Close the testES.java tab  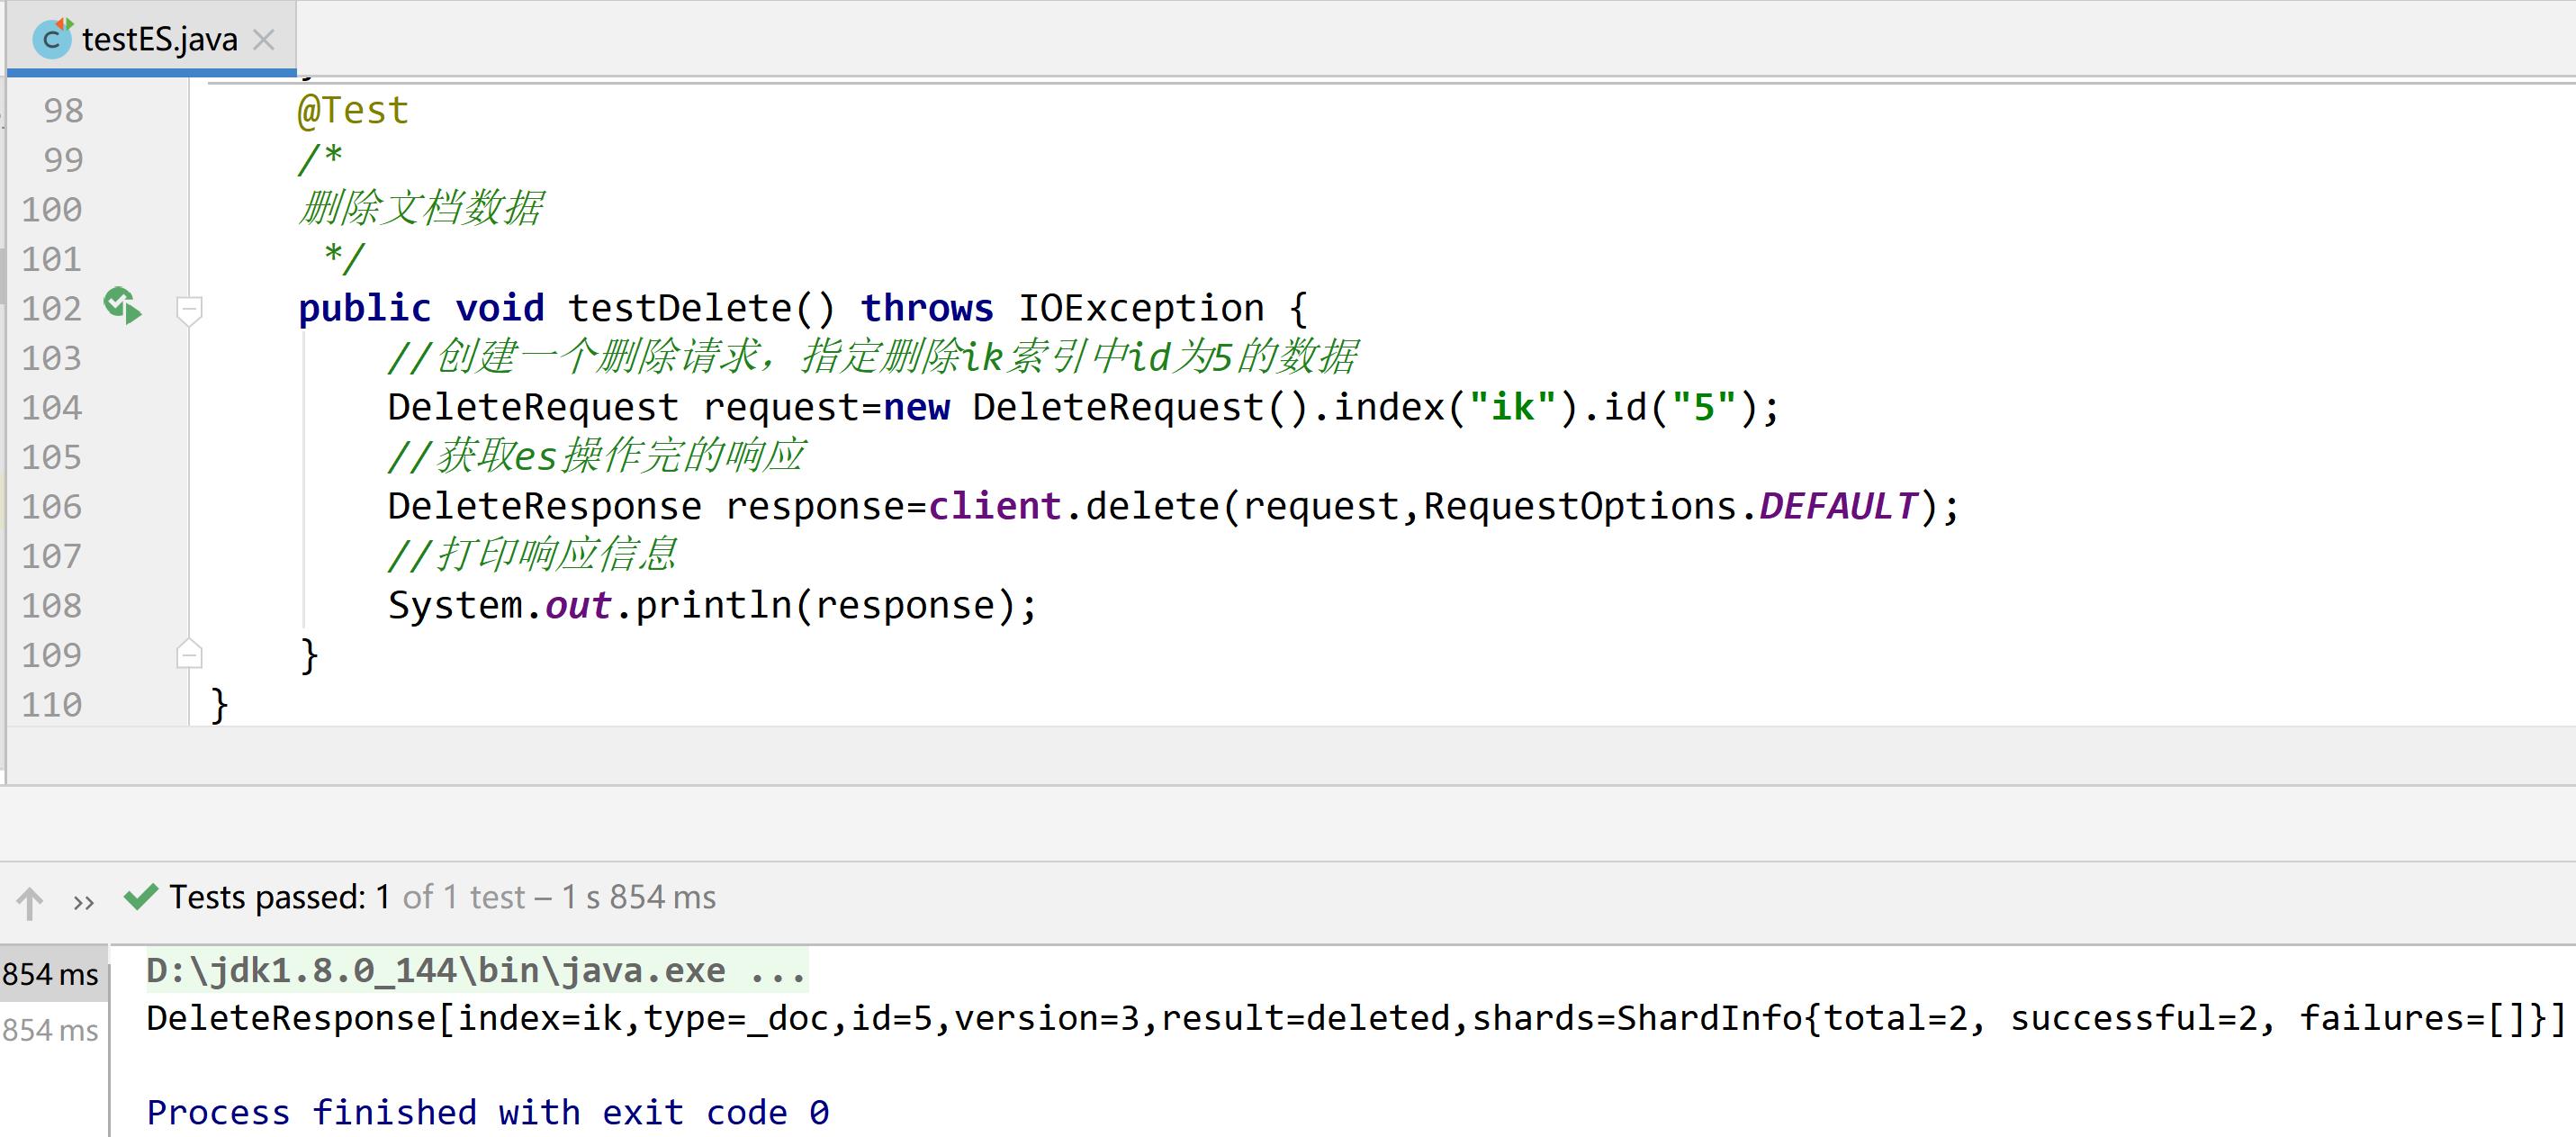point(264,40)
